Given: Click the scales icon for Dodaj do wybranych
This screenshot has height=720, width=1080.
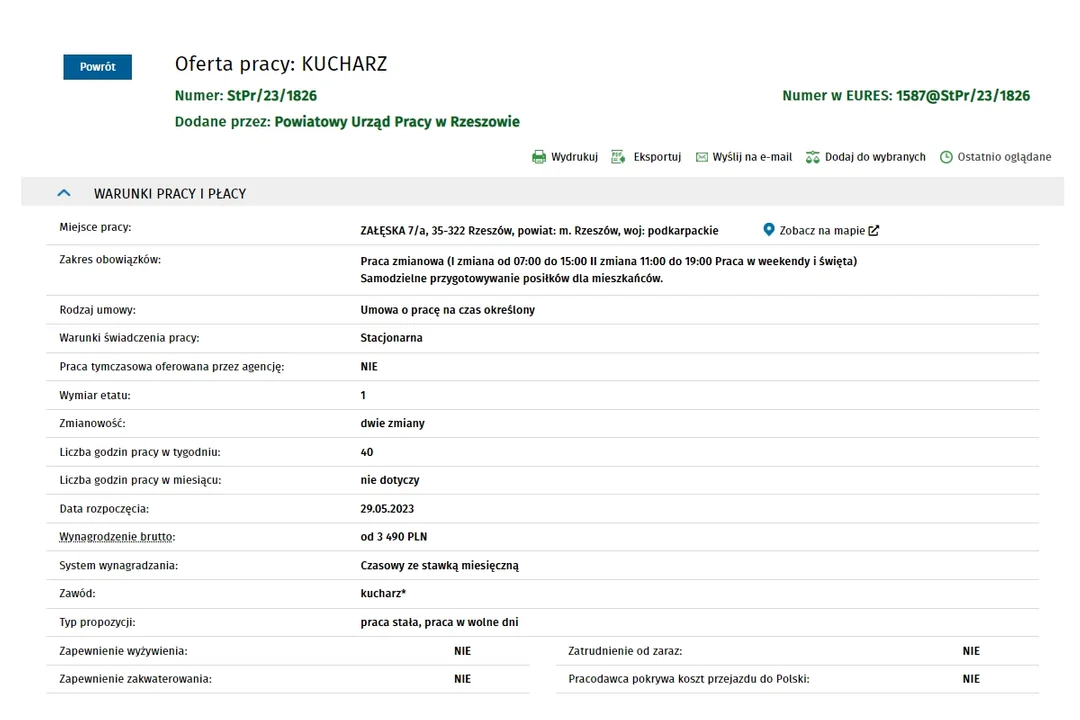Looking at the screenshot, I should pyautogui.click(x=813, y=157).
